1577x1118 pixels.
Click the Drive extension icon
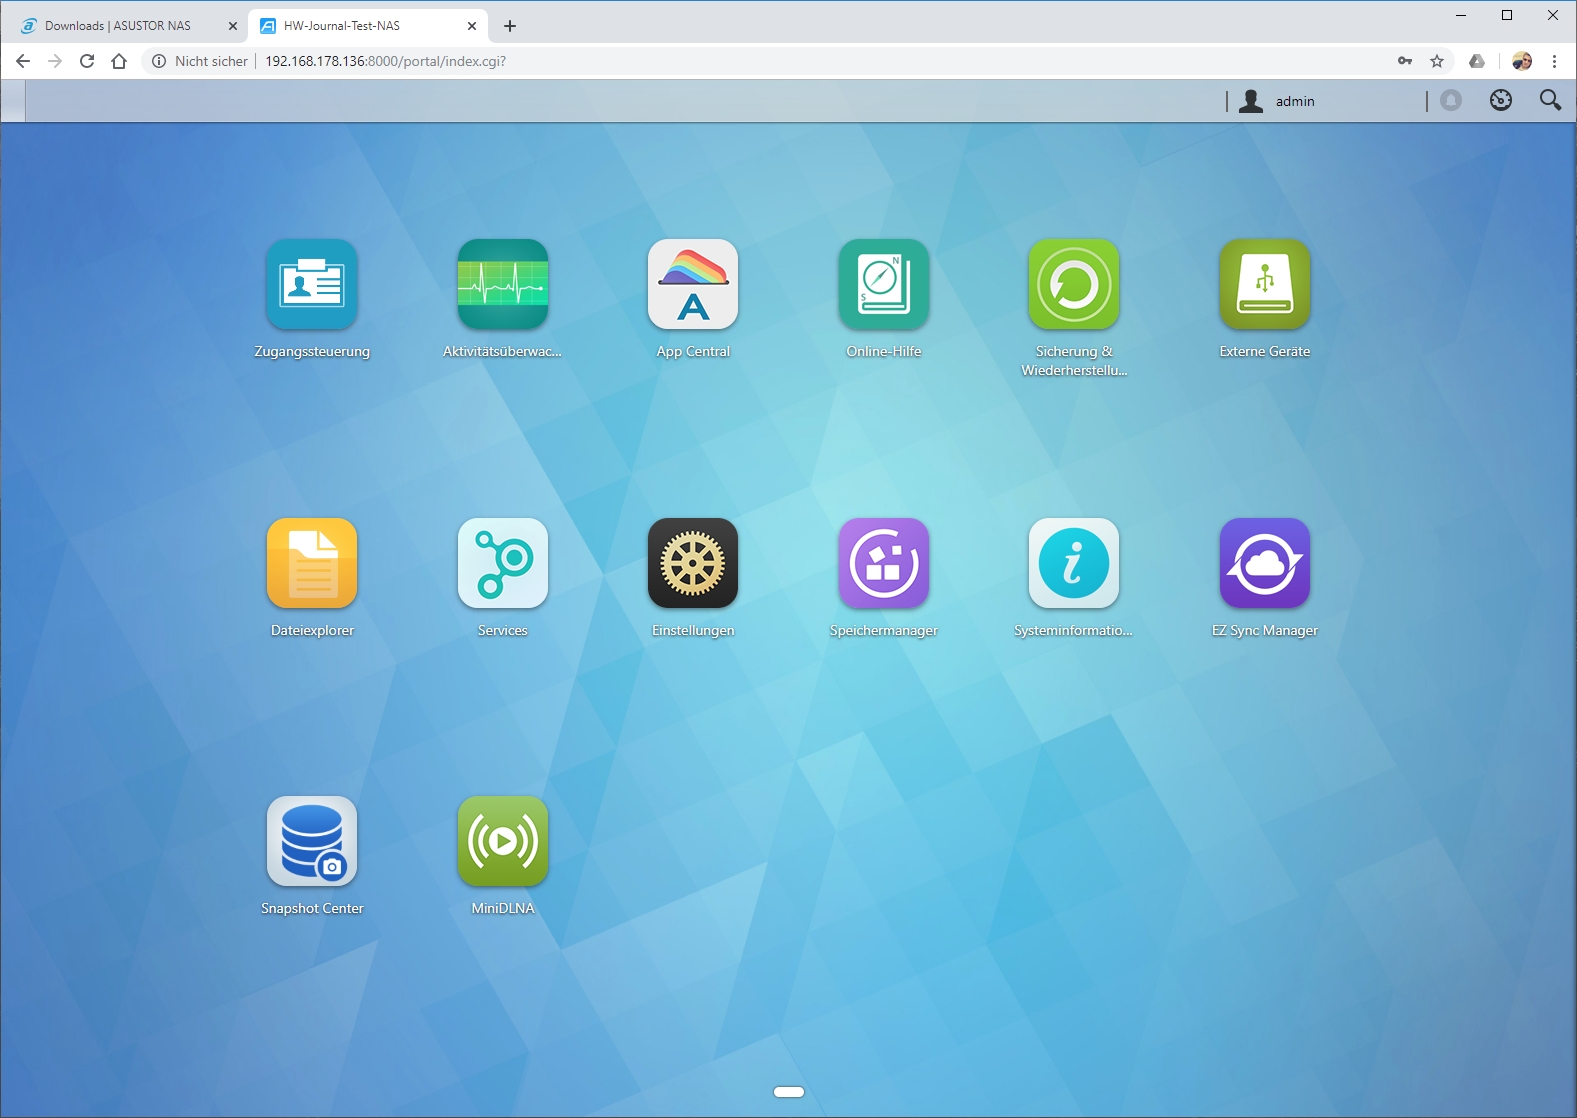1477,61
